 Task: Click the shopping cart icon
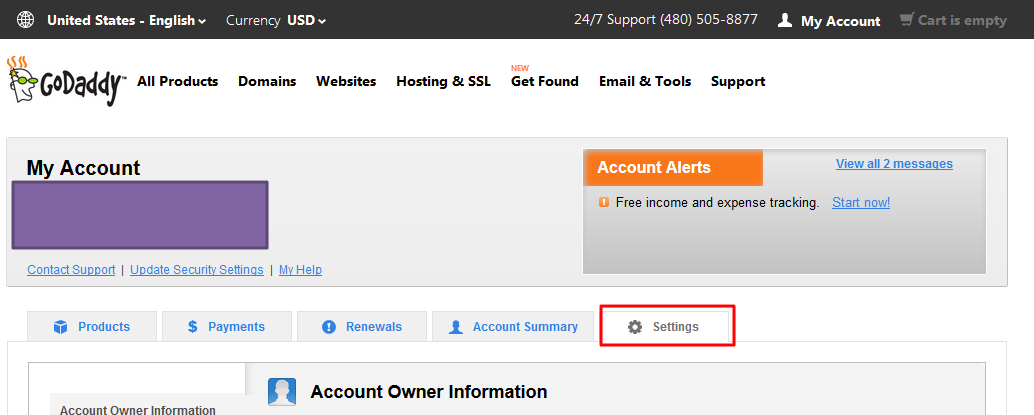click(907, 20)
